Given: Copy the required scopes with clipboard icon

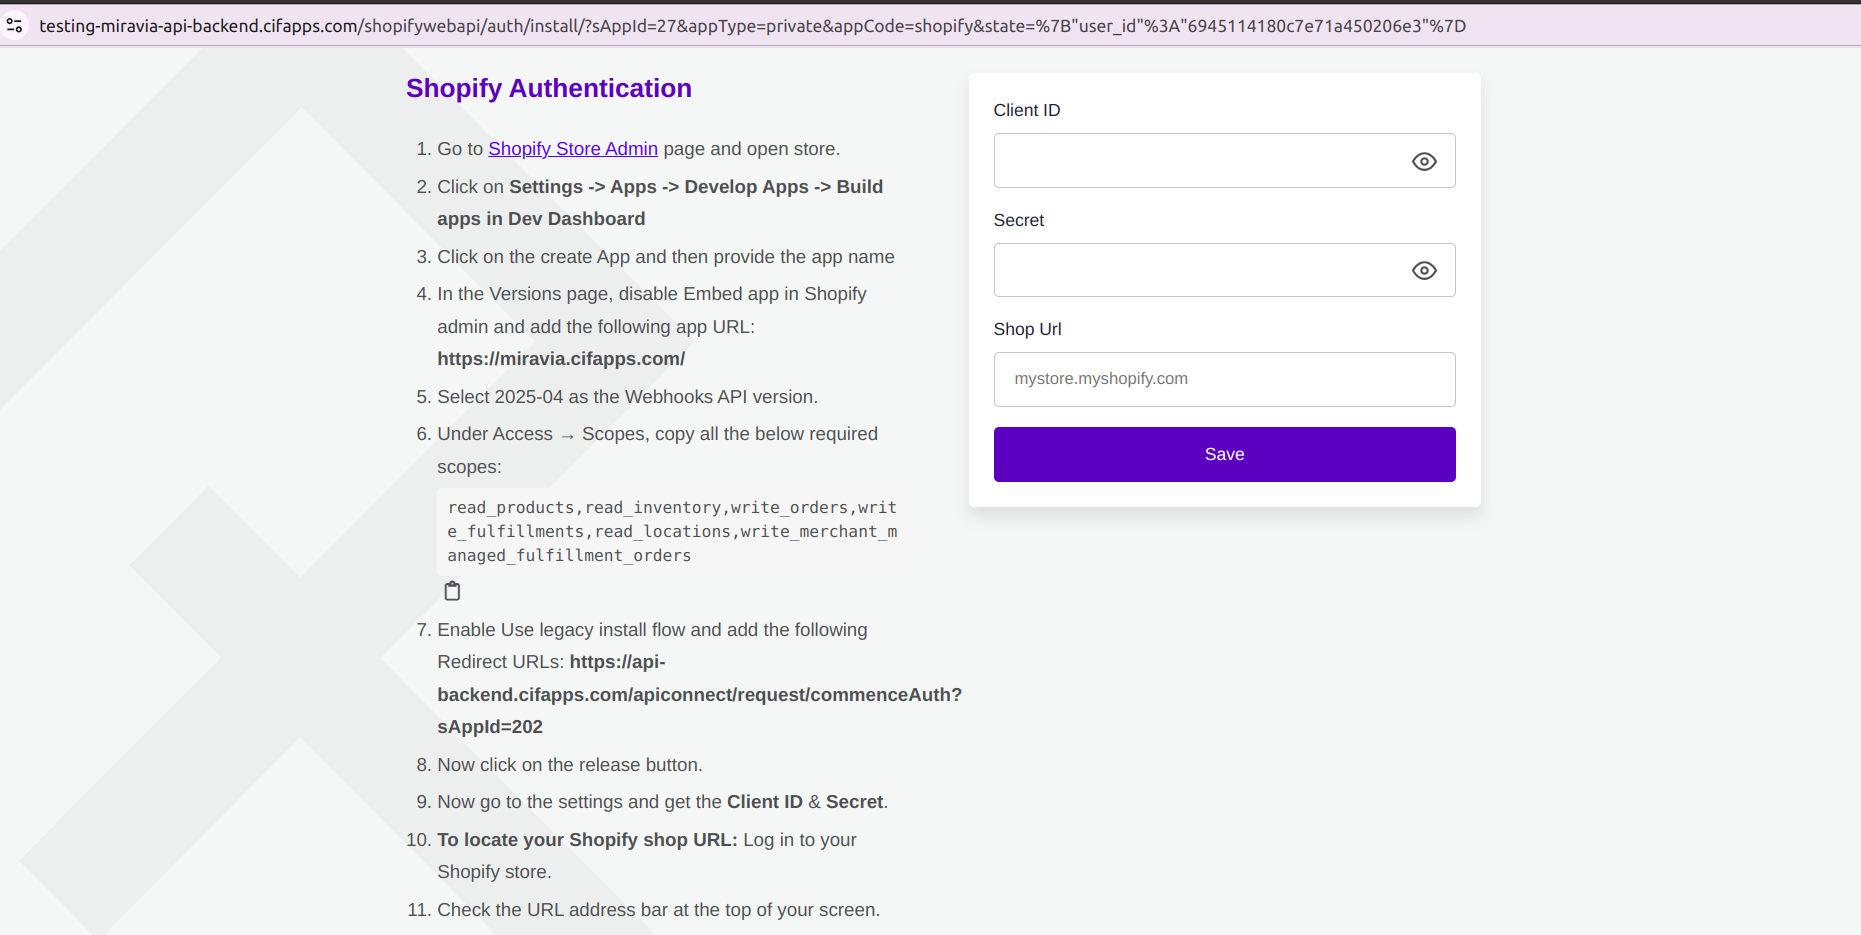Looking at the screenshot, I should [x=452, y=591].
